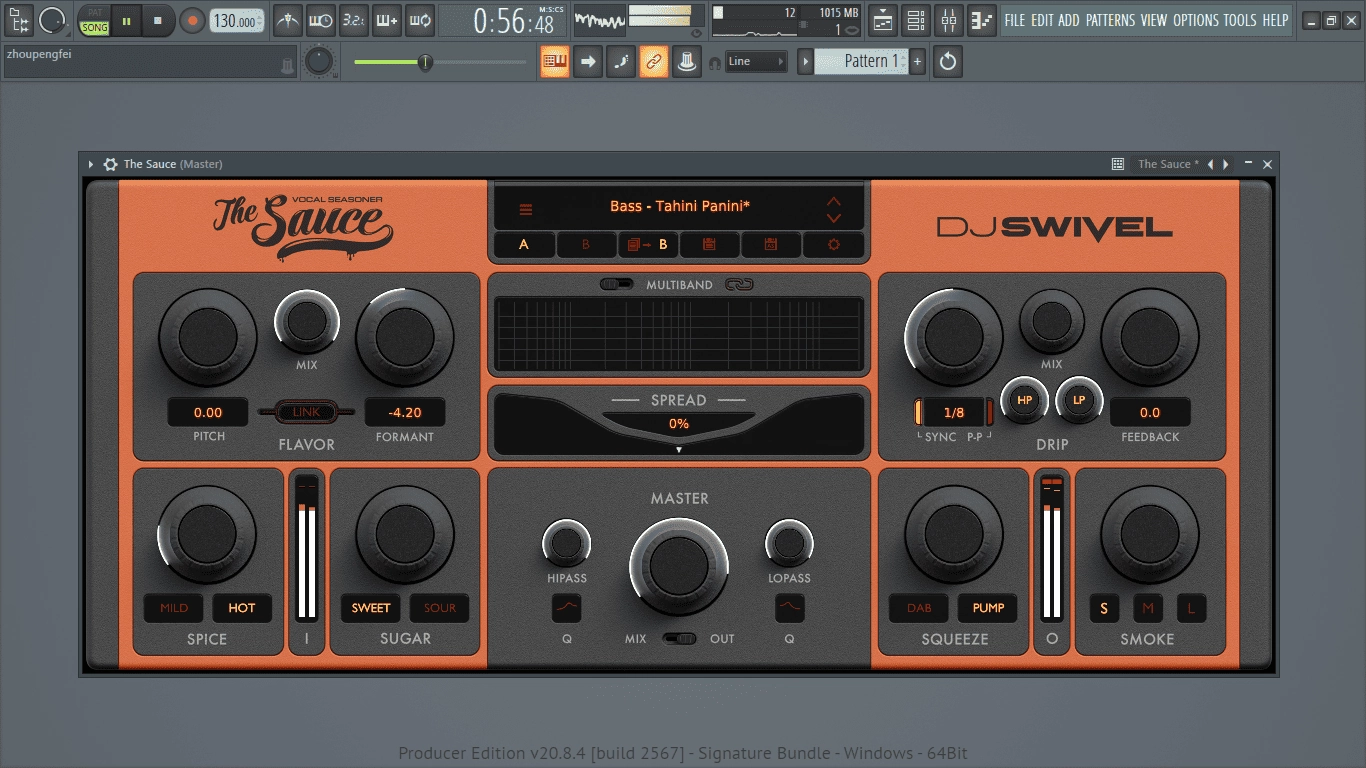Screen dimensions: 1366x768
Task: Click the save preset as icon
Action: pyautogui.click(x=771, y=244)
